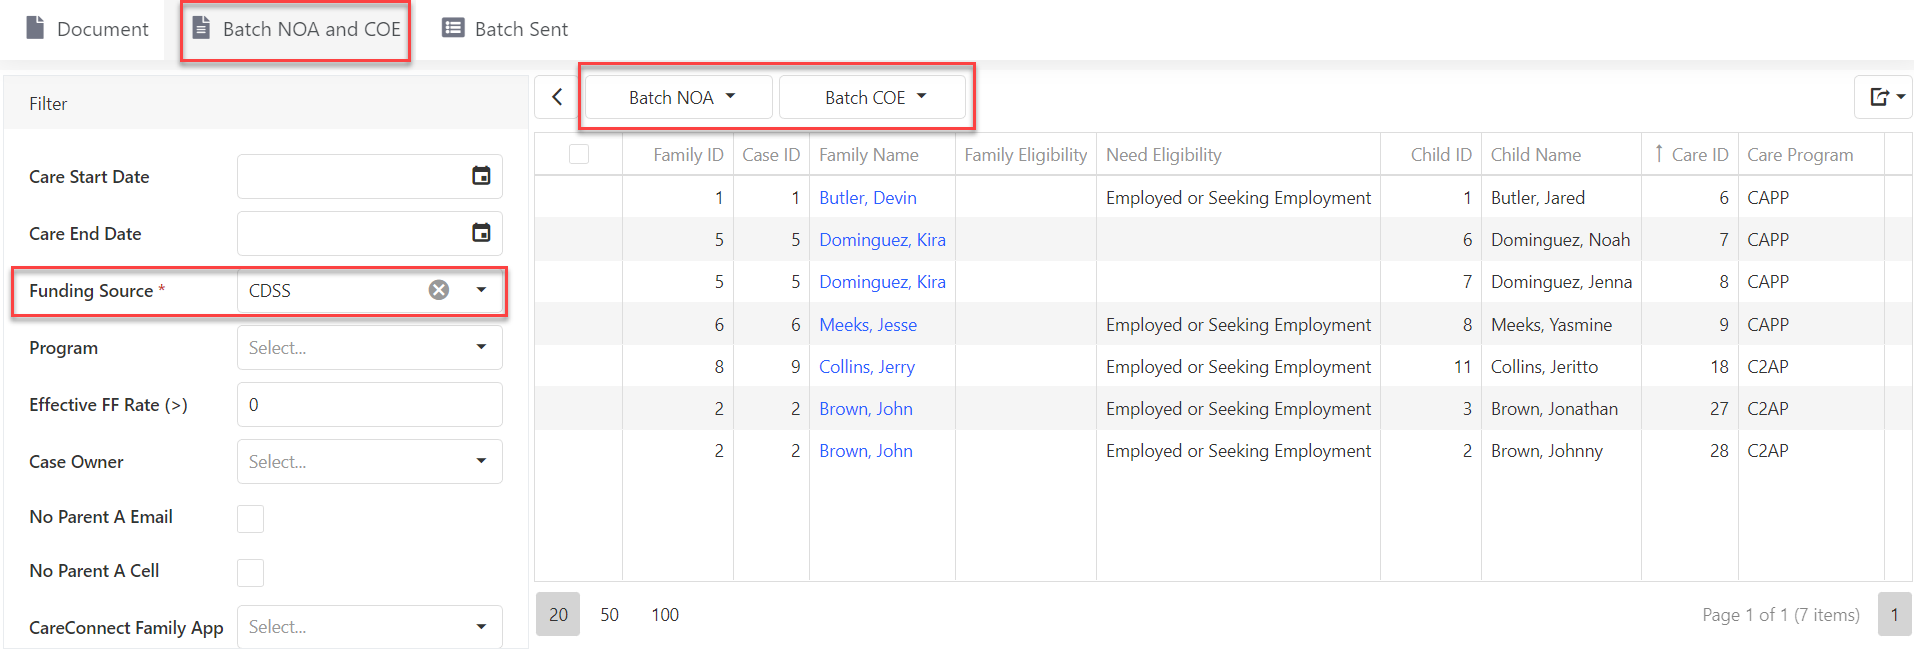Expand the Funding Source dropdown arrow

[481, 290]
